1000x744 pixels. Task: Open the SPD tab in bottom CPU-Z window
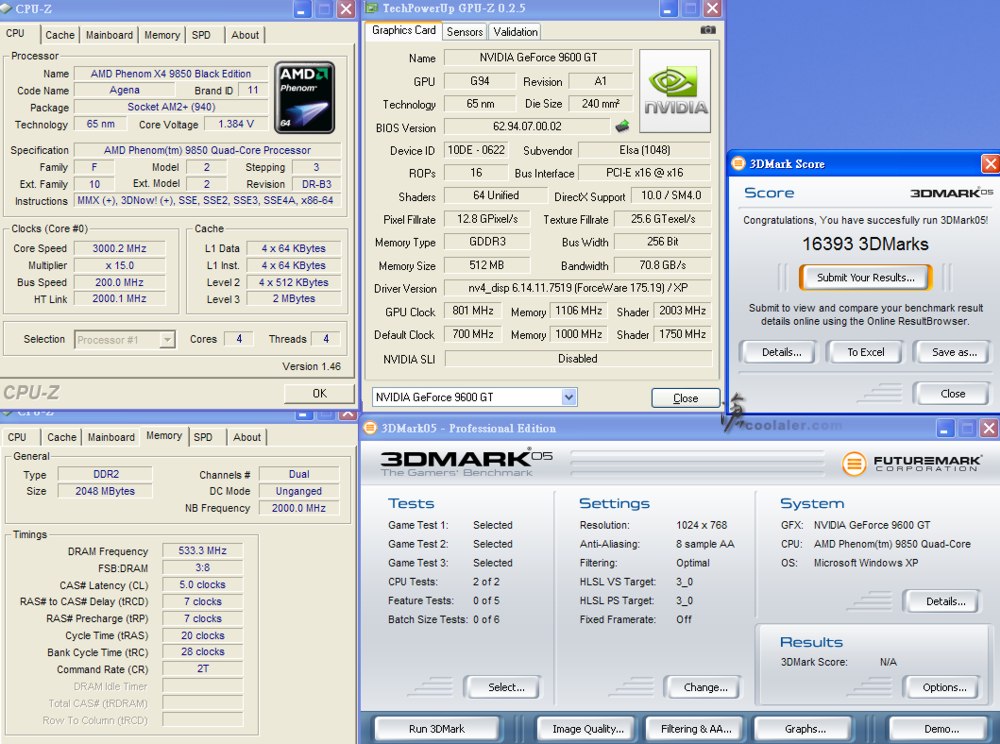pos(203,437)
